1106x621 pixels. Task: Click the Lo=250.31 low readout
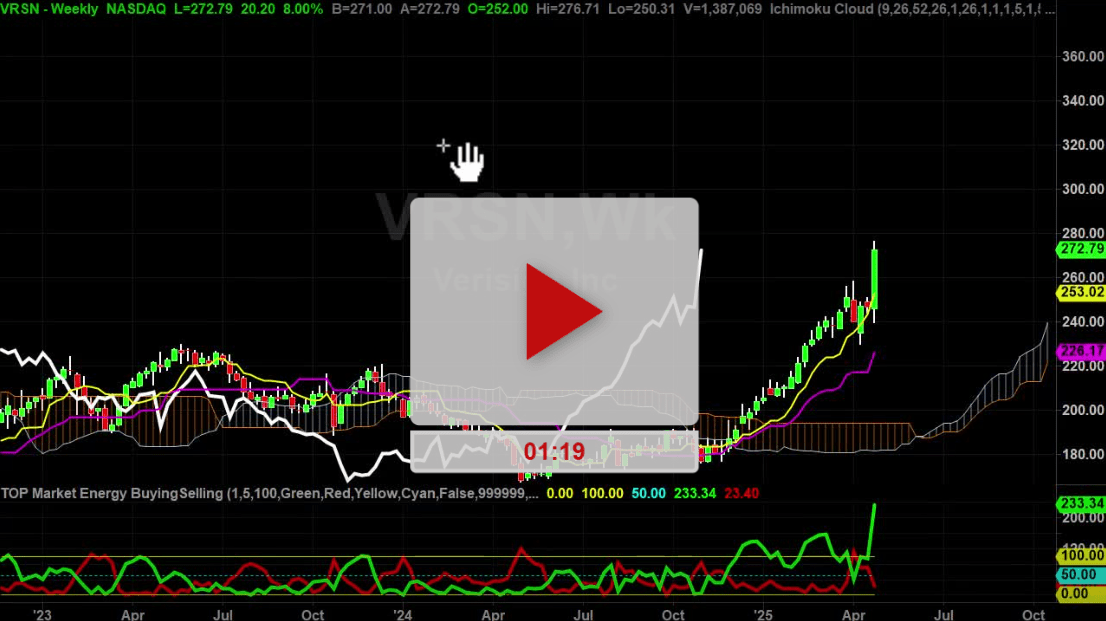coord(643,9)
